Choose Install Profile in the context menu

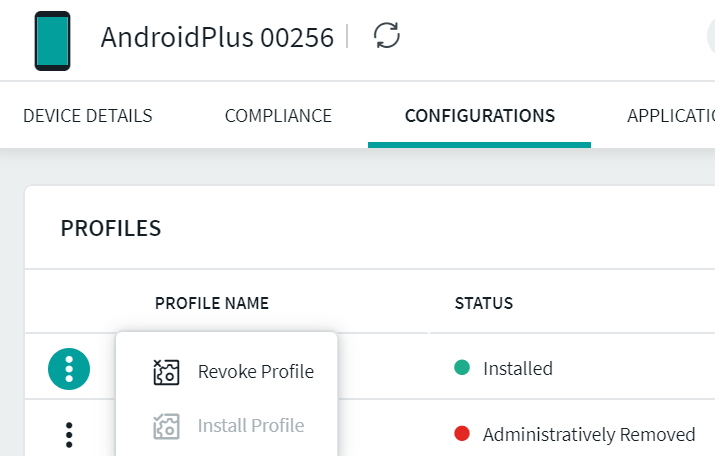[251, 426]
